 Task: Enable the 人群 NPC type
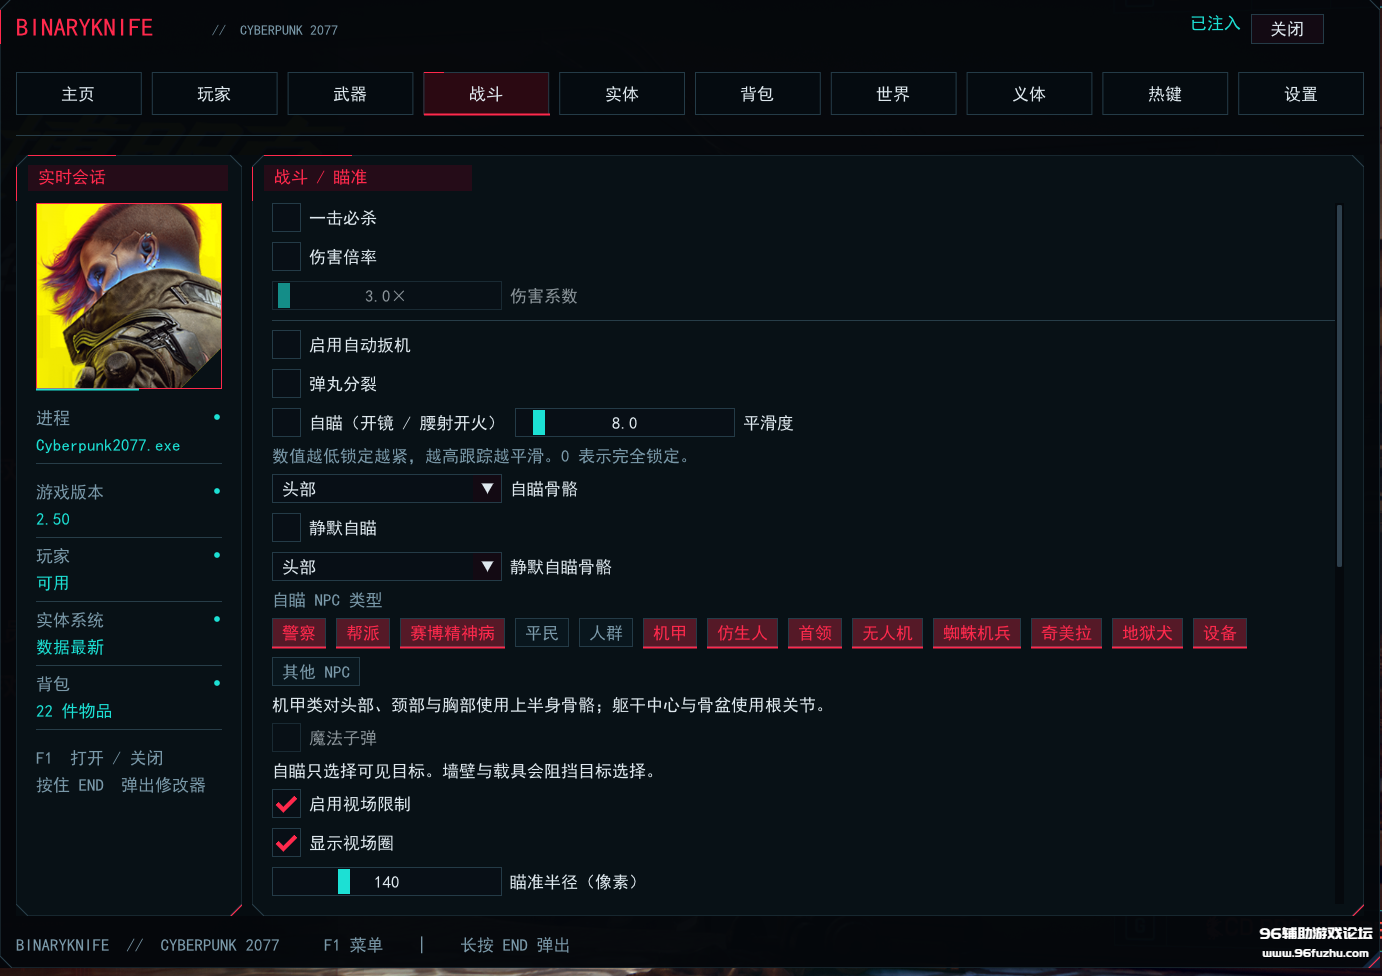(x=606, y=633)
